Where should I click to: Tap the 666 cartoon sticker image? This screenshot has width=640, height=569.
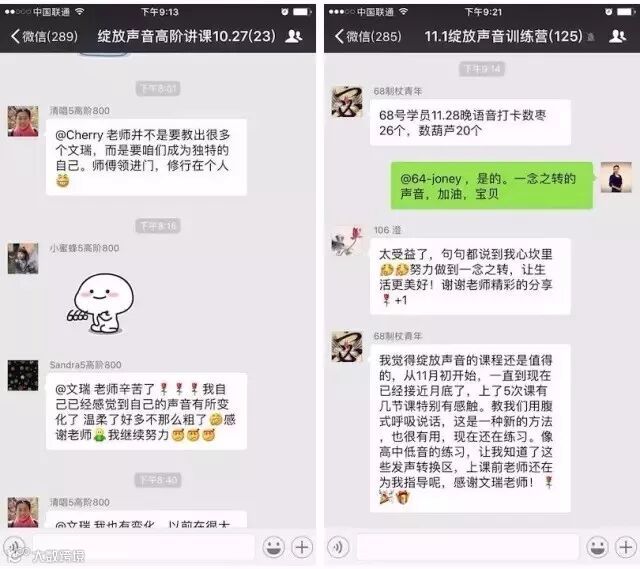pyautogui.click(x=100, y=303)
